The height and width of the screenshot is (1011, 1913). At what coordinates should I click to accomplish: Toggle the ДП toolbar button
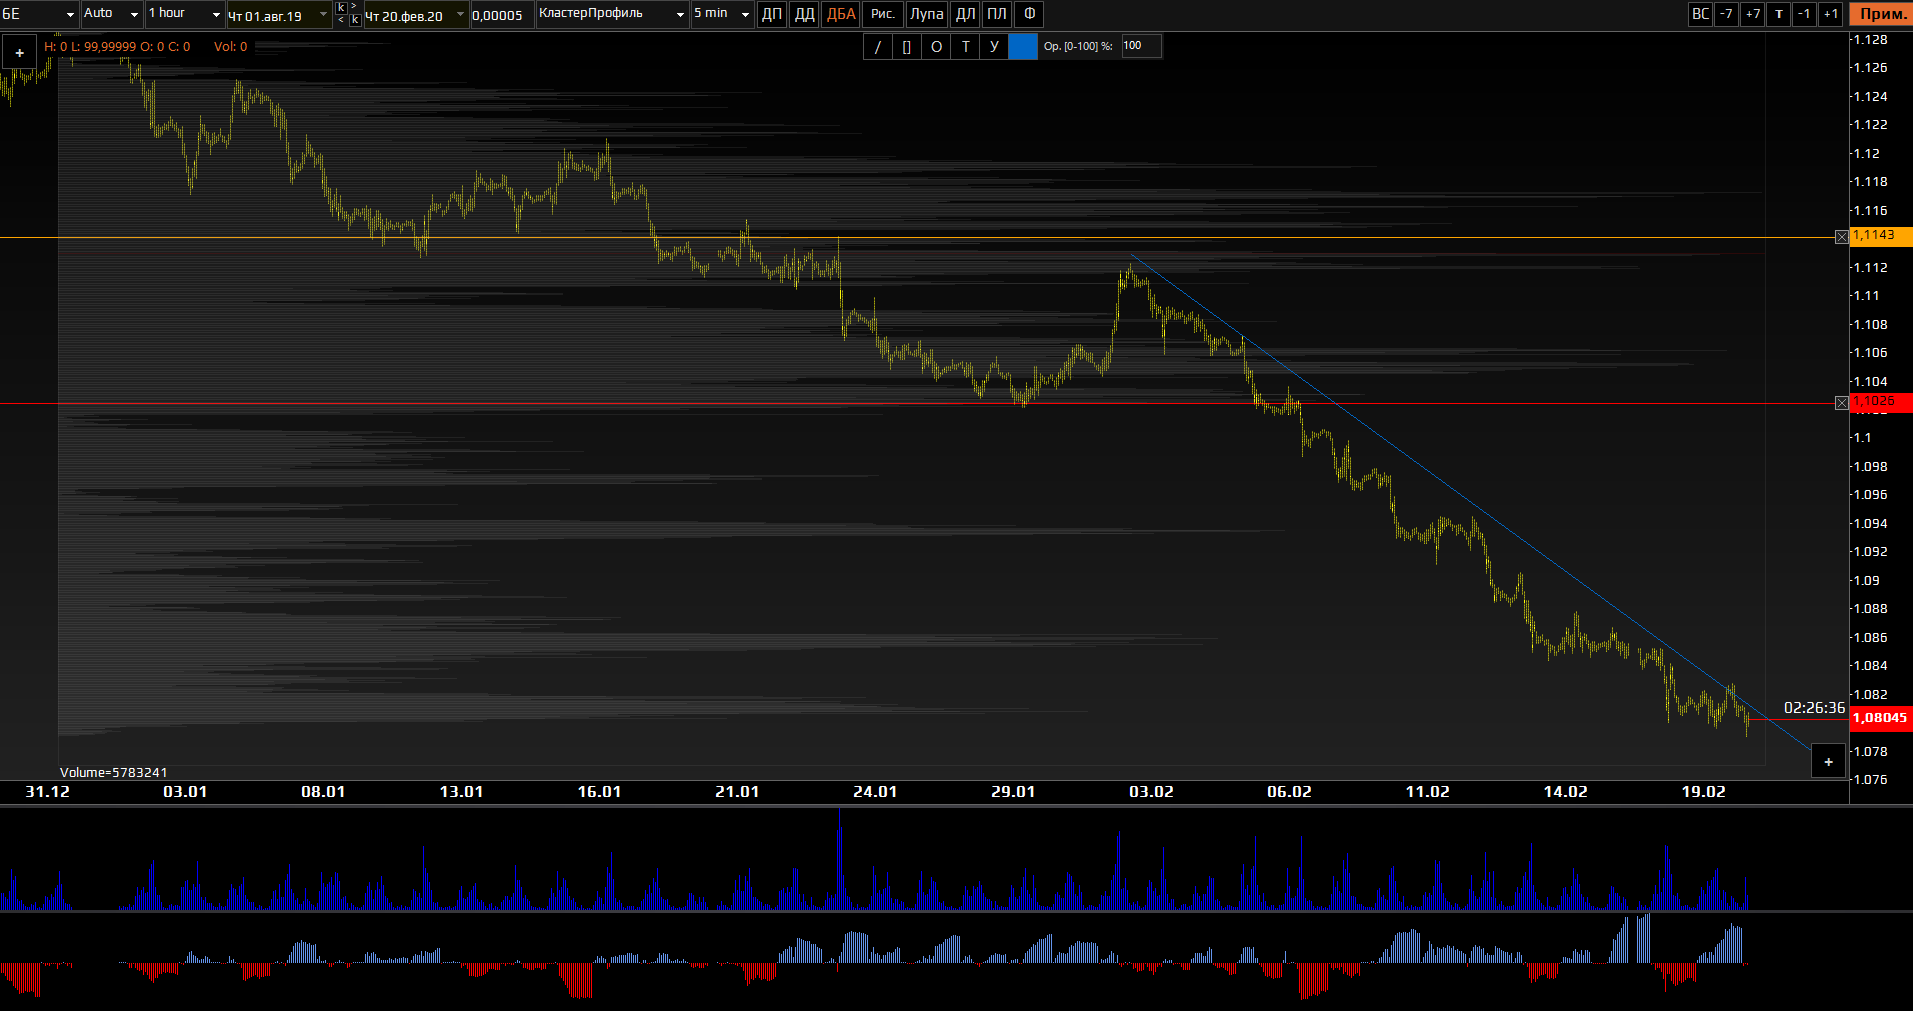pyautogui.click(x=772, y=14)
